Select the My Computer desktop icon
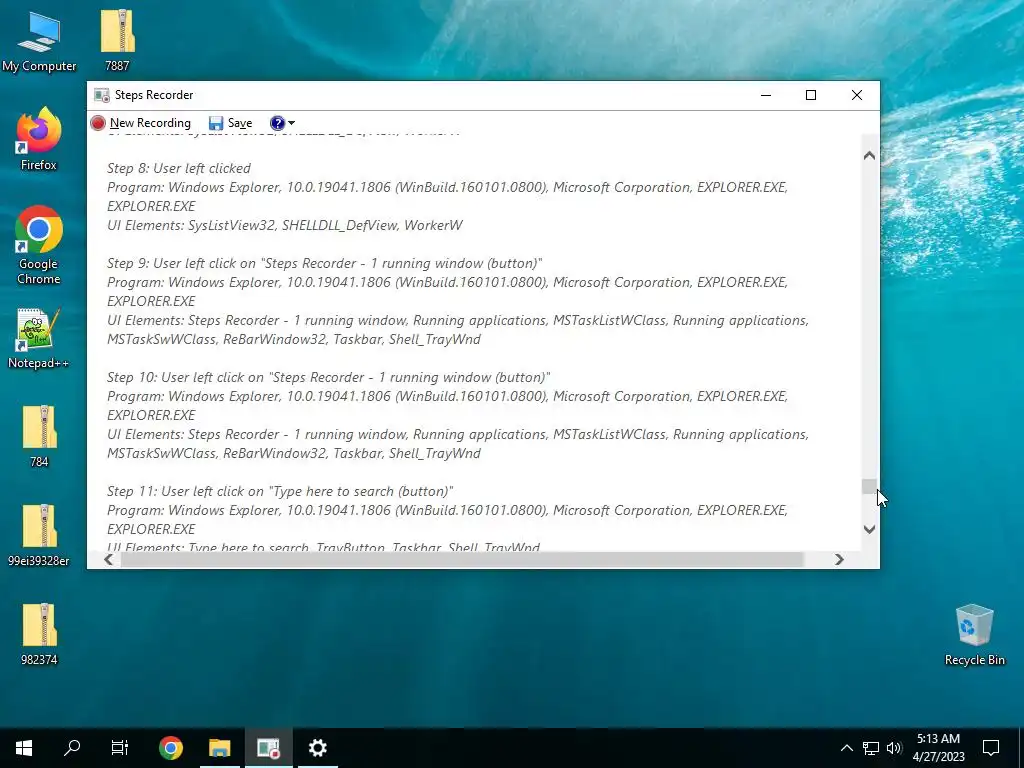Image resolution: width=1024 pixels, height=768 pixels. pos(39,42)
